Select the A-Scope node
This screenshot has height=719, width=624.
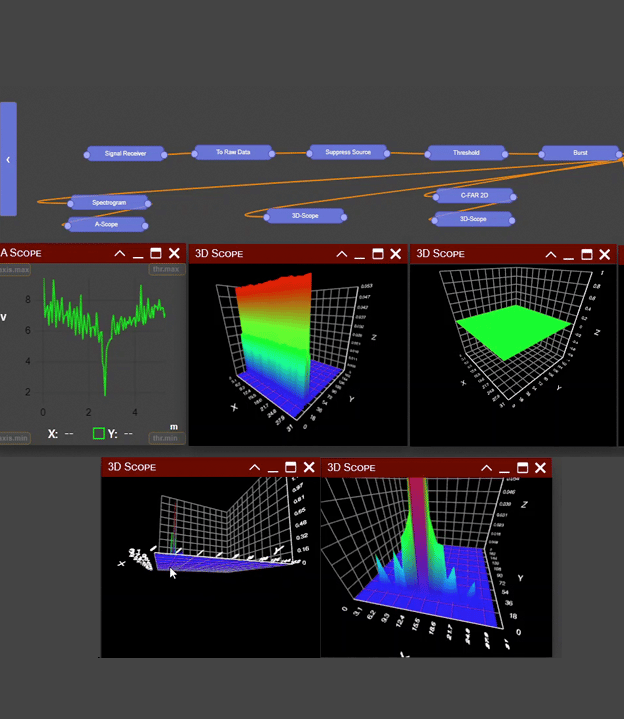[x=106, y=224]
